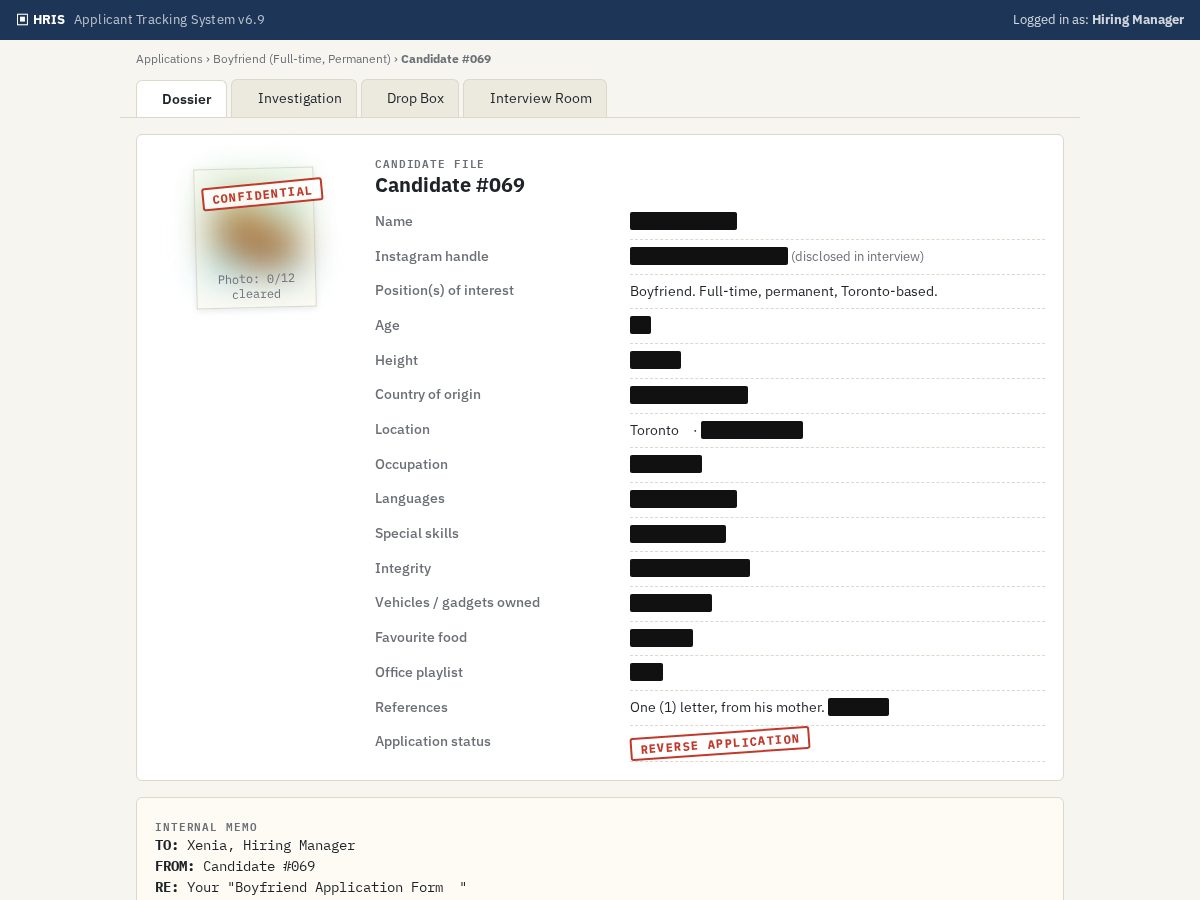Reveal the redacted Country of origin
Screen dimensions: 1200x900
[x=689, y=395]
